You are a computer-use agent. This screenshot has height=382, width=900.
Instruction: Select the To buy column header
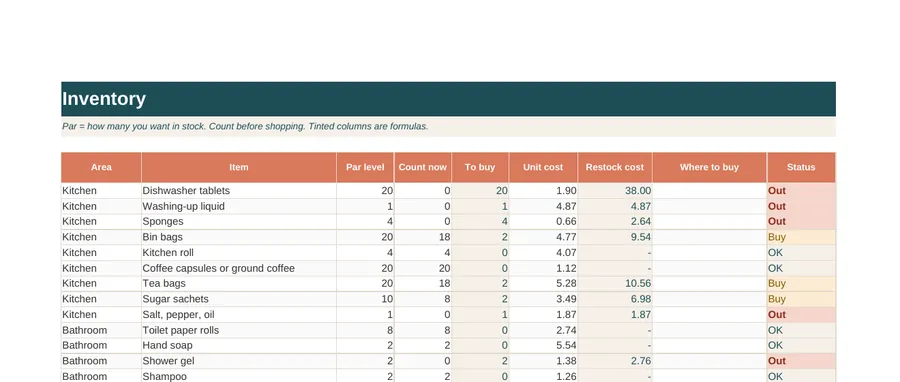480,167
